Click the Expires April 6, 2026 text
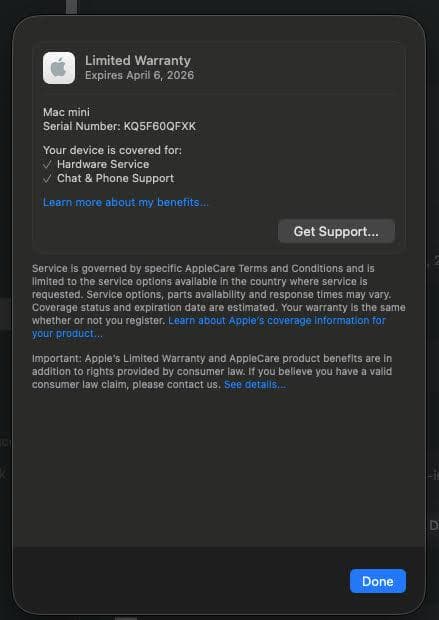 coord(140,75)
